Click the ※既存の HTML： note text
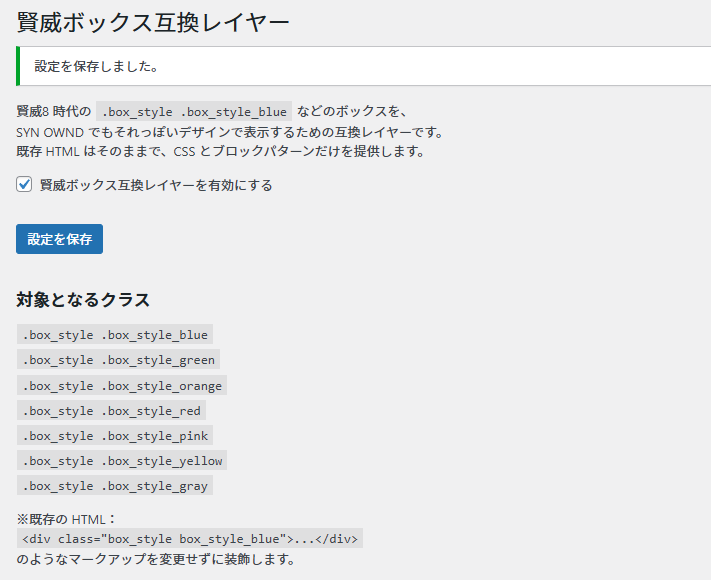The image size is (711, 580). pos(67,519)
